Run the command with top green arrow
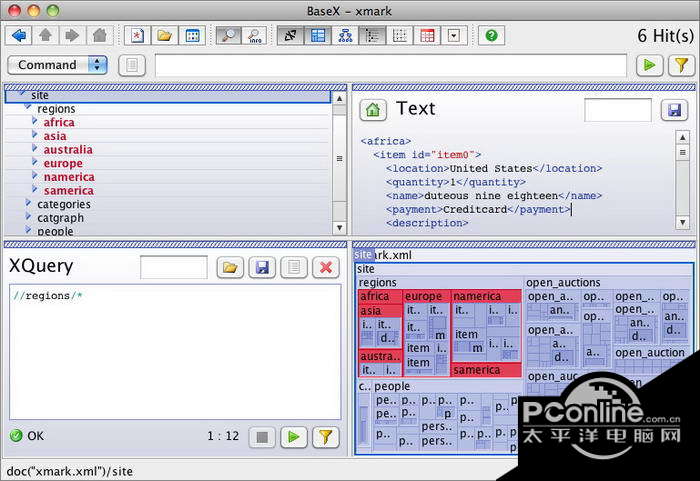Screen dimensions: 700x481 point(650,66)
